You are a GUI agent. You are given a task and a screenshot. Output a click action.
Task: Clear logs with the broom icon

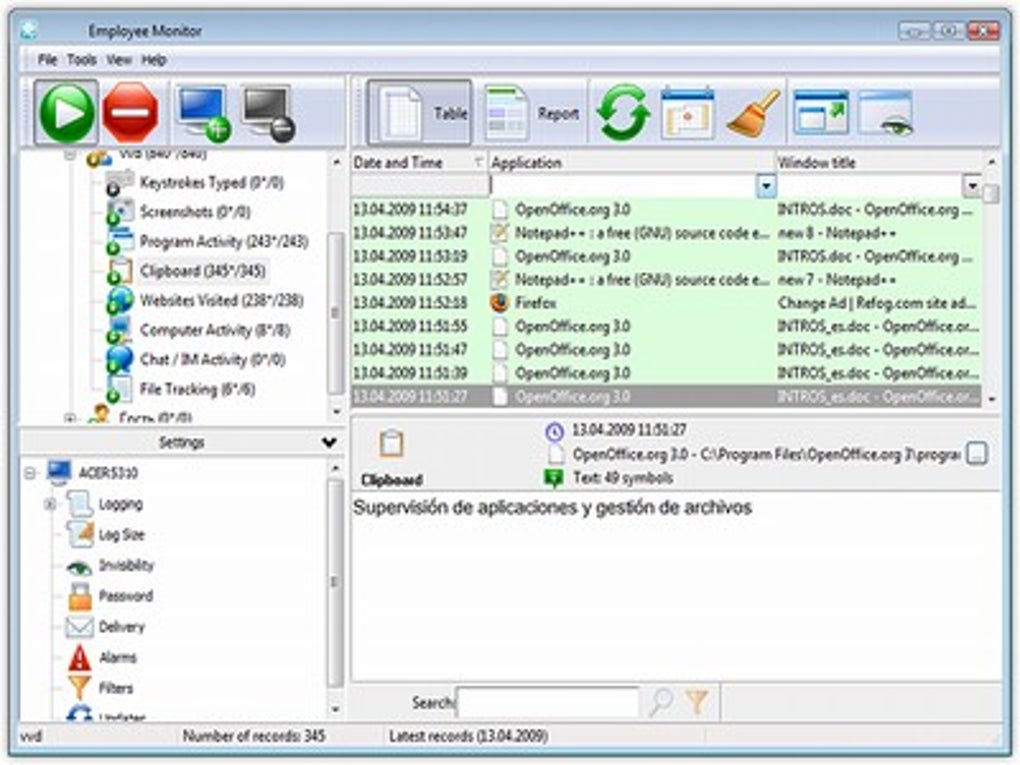pos(752,113)
